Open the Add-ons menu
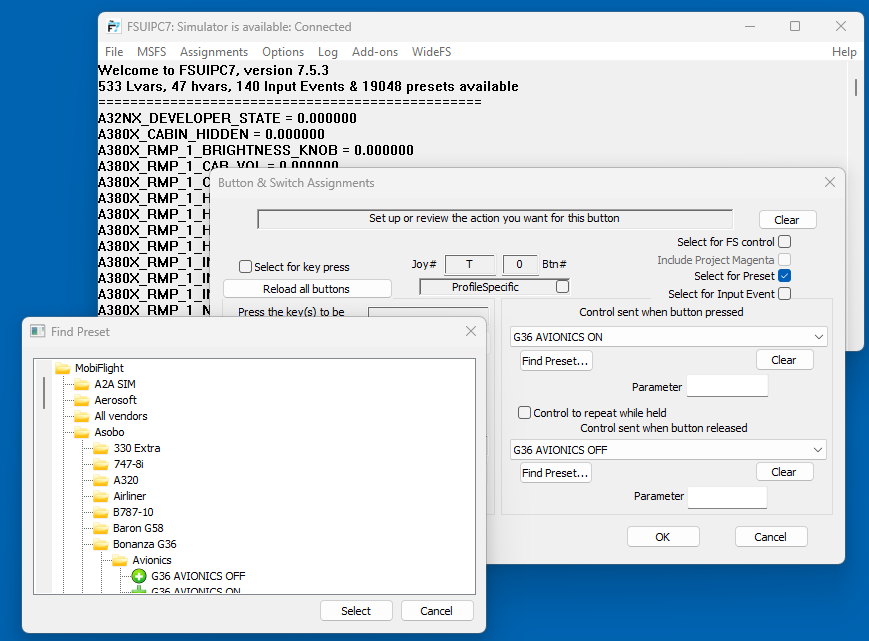 pos(375,52)
